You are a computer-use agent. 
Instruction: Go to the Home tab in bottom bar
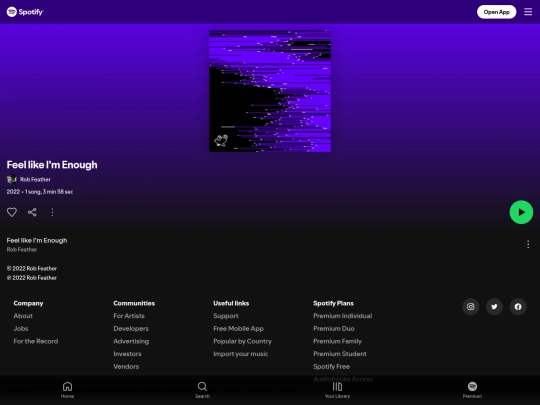pos(68,390)
